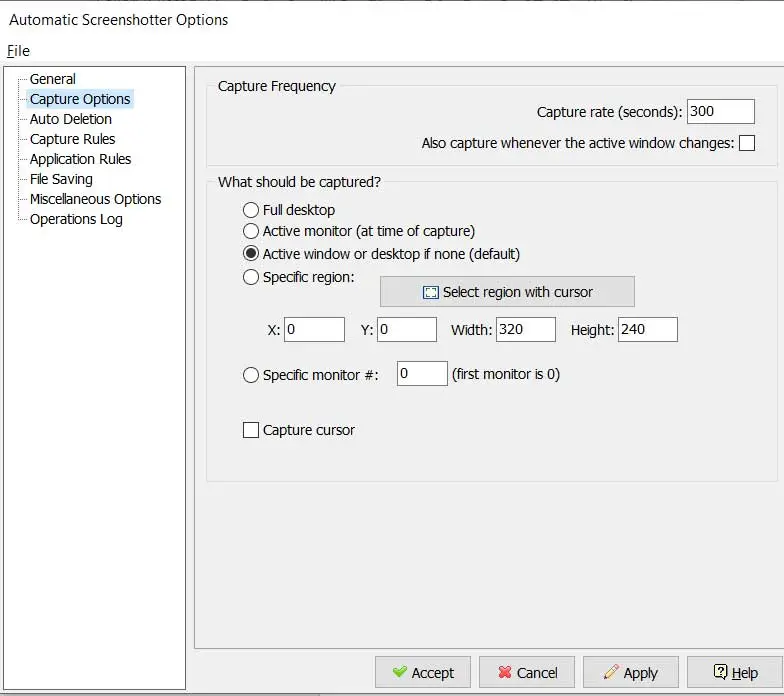This screenshot has height=696, width=784.
Task: Click the X coordinate input field
Action: 314,330
